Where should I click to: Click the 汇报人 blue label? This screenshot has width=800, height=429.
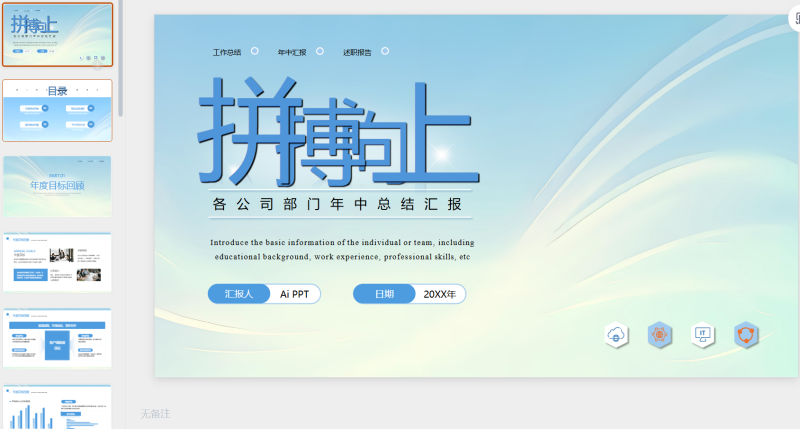[239, 294]
